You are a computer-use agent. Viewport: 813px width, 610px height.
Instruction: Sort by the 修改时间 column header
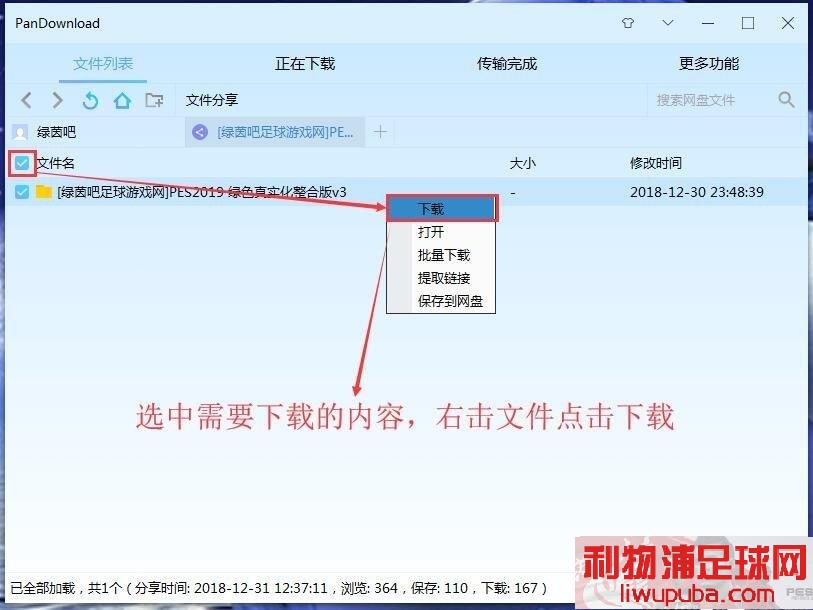point(656,163)
